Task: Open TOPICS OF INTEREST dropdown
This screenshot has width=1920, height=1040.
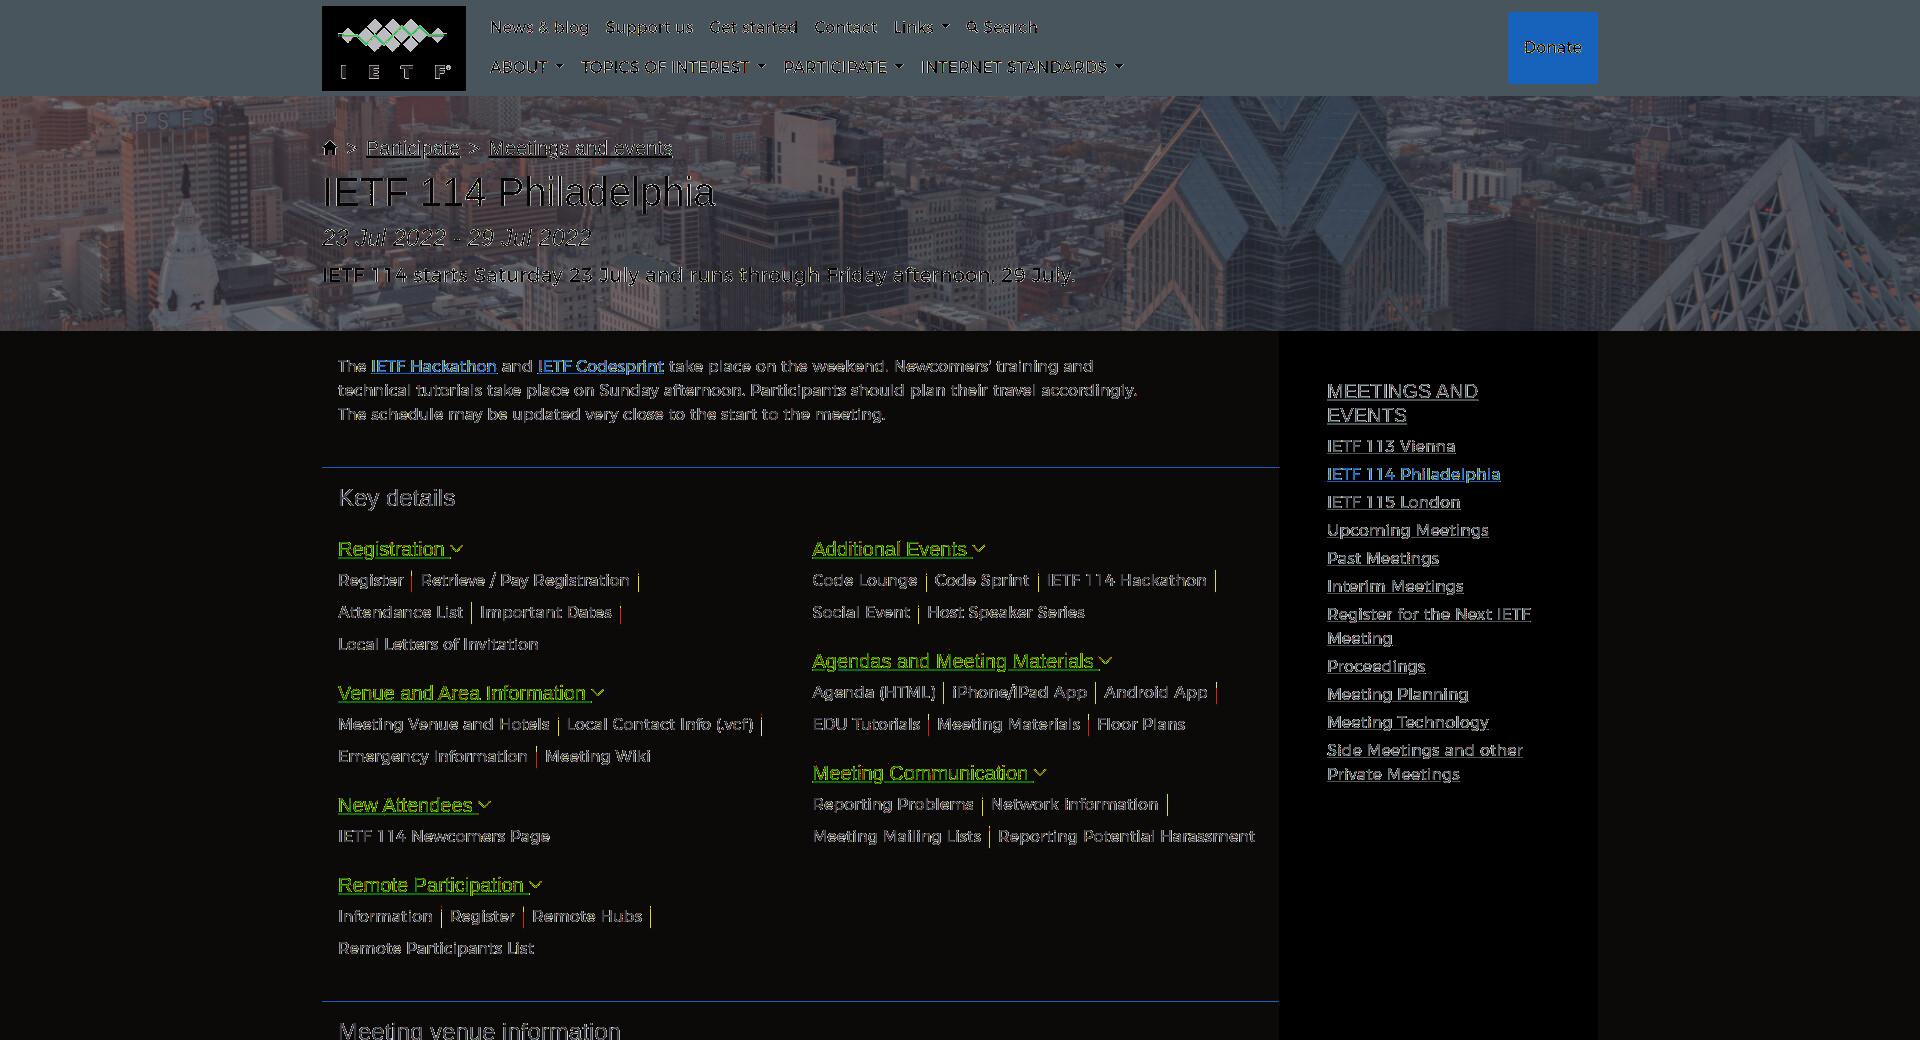Action: click(673, 67)
